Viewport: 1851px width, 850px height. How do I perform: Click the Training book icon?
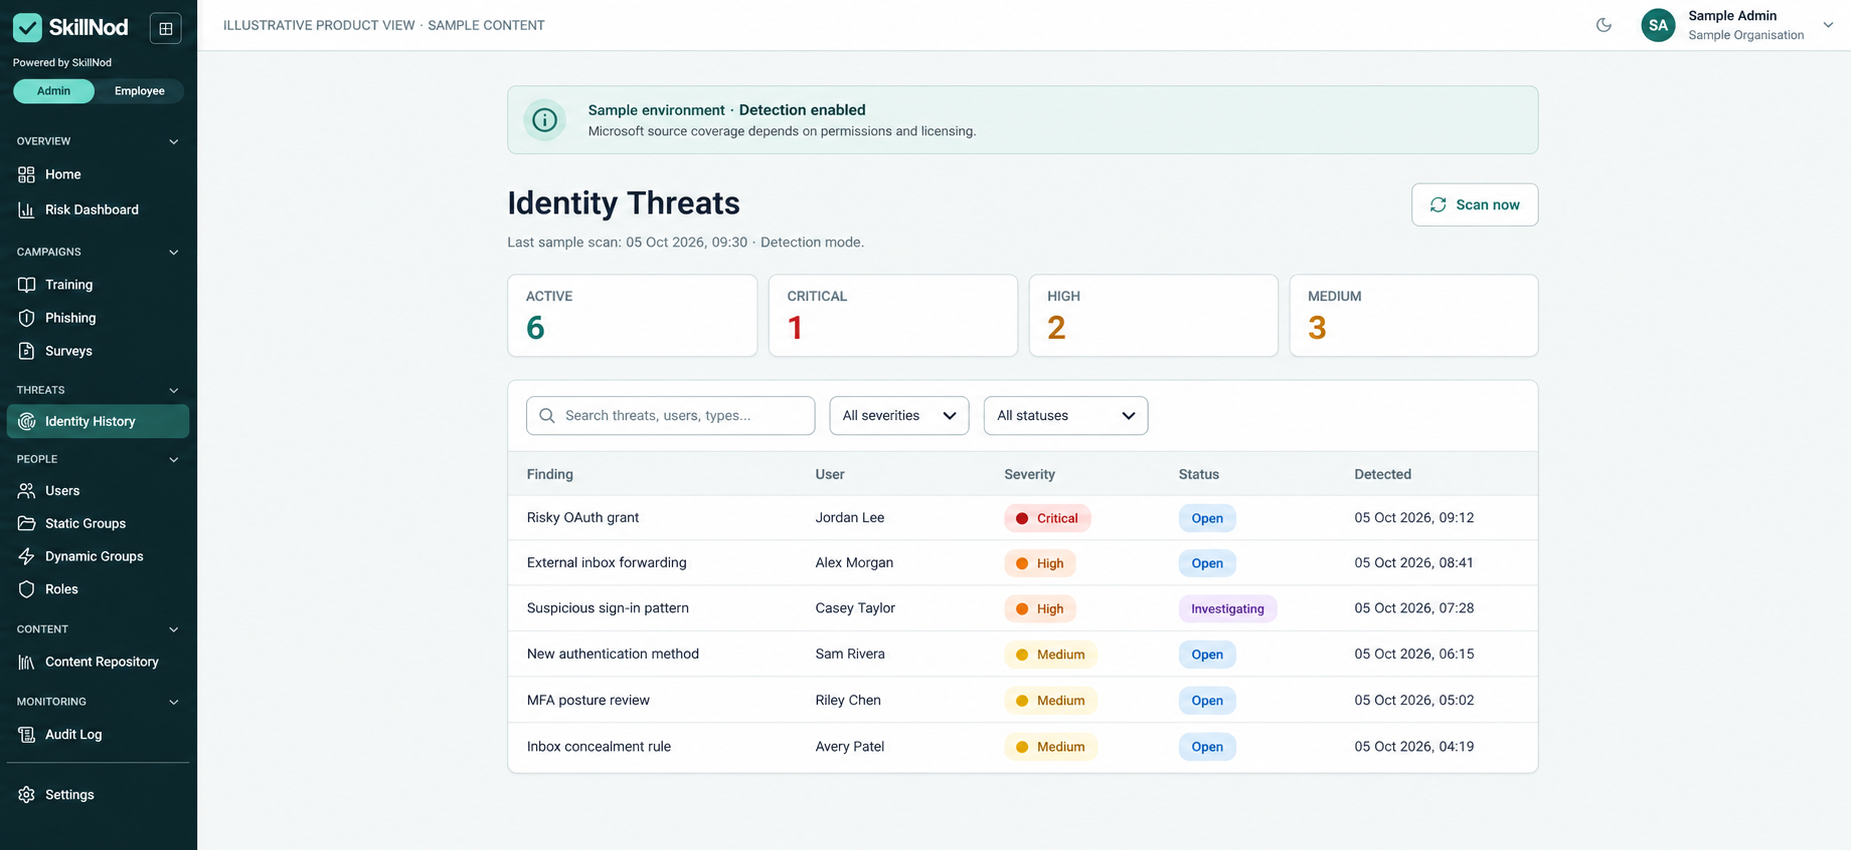click(x=27, y=285)
